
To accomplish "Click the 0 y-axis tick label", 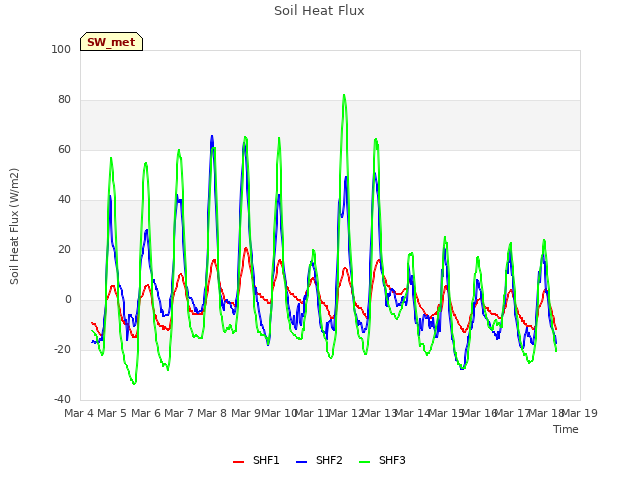I will (x=68, y=300).
